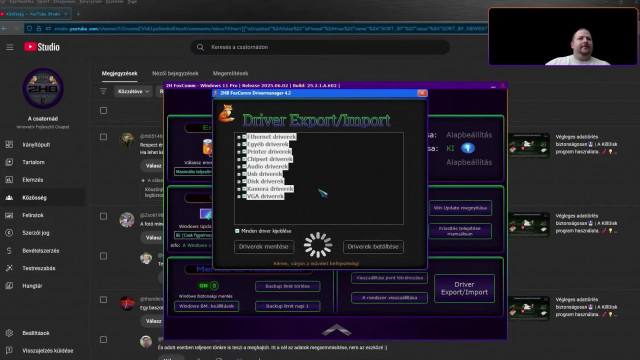This screenshot has height=360, width=640.
Task: Toggle the YouTube Studio hamburger menu
Action: coord(10,47)
